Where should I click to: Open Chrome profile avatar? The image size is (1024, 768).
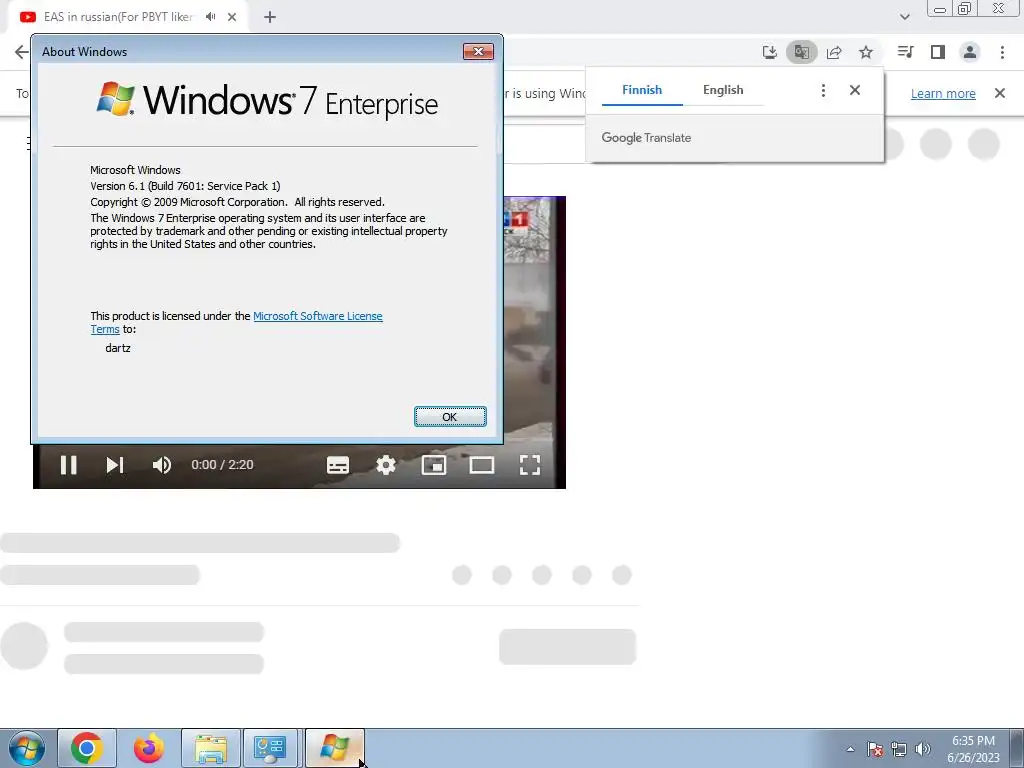pos(970,52)
